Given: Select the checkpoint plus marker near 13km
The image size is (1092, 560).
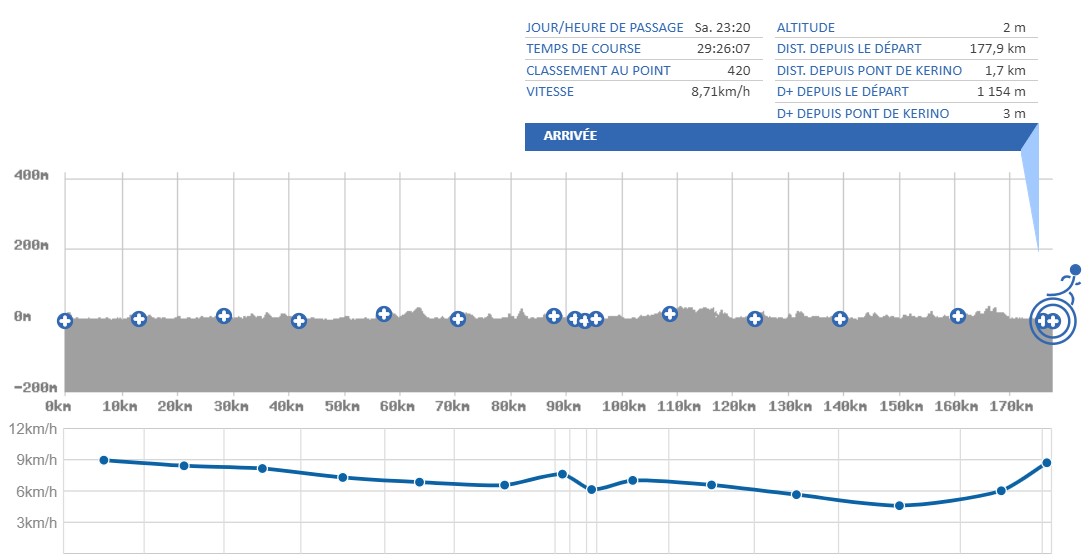Looking at the screenshot, I should (x=139, y=319).
